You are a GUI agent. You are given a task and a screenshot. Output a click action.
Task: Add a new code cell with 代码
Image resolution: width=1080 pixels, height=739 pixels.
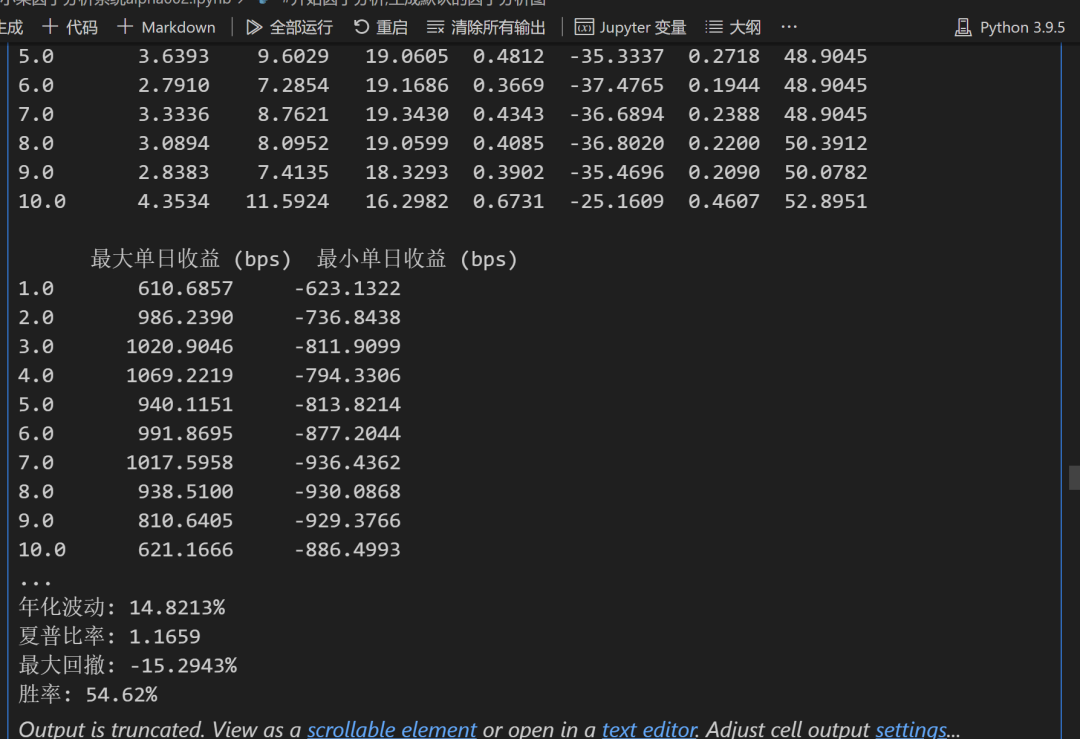point(70,28)
